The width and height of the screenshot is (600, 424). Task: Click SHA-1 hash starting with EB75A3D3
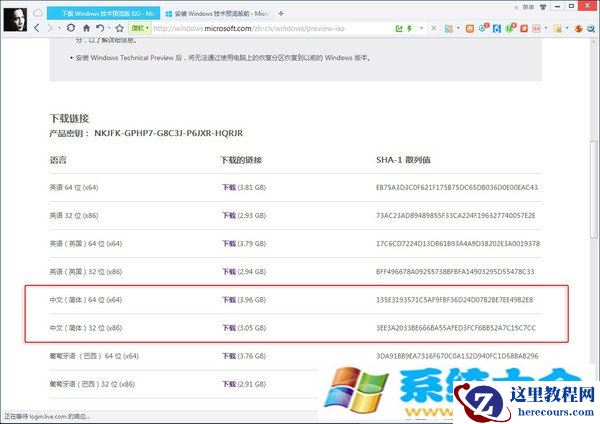(457, 188)
